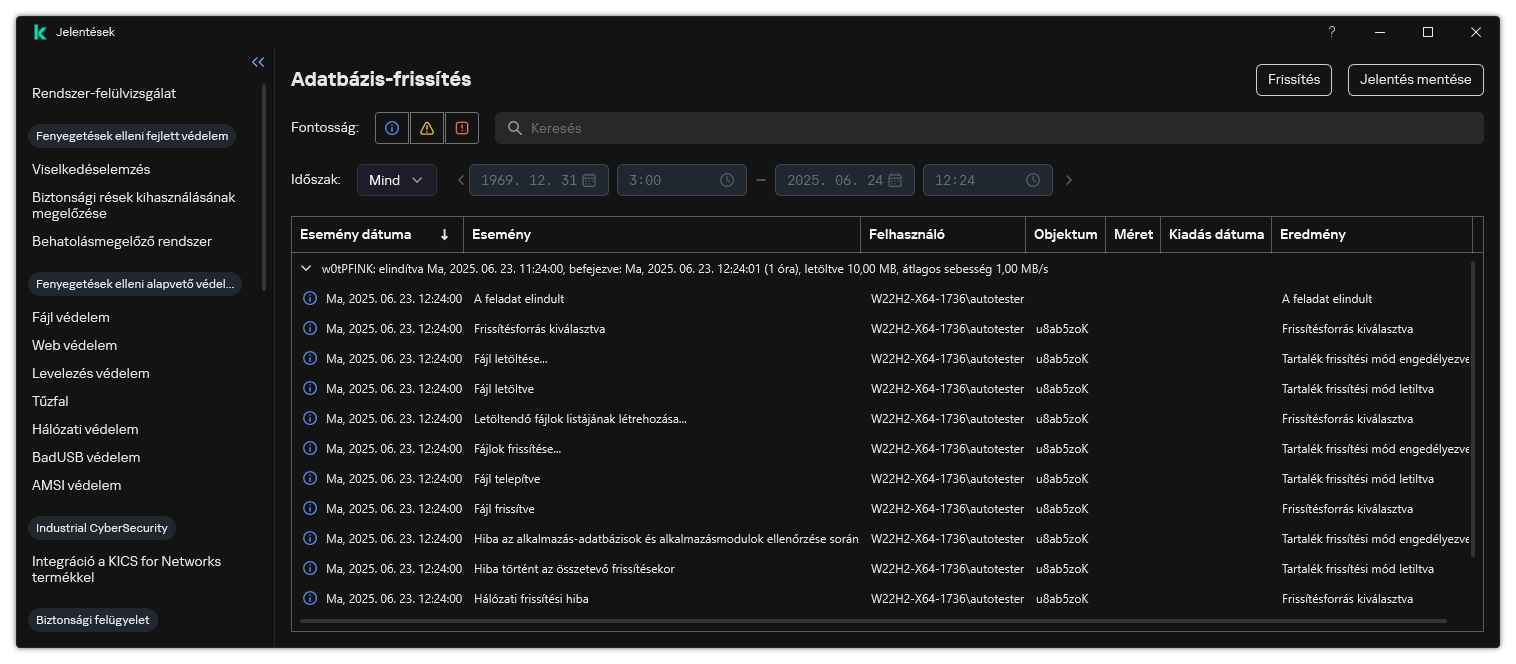The width and height of the screenshot is (1516, 664).
Task: Toggle the critical importance filter
Action: [x=461, y=128]
